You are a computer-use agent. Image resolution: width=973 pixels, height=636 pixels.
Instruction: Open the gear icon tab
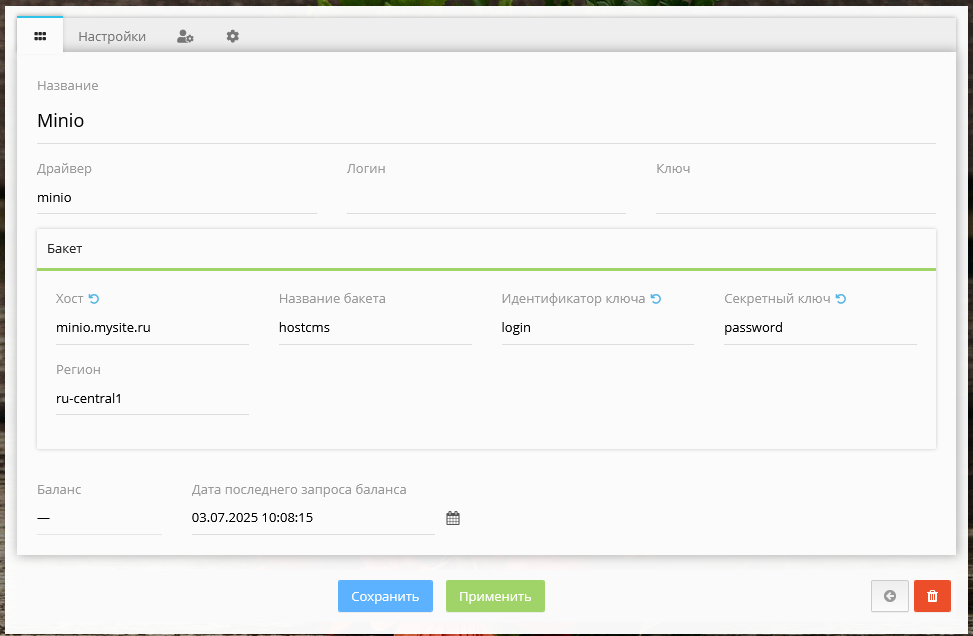(232, 36)
